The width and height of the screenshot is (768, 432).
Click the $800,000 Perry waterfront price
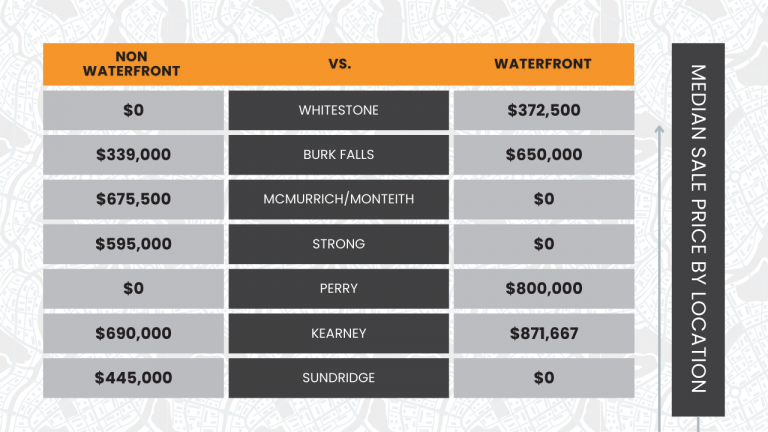pyautogui.click(x=544, y=288)
